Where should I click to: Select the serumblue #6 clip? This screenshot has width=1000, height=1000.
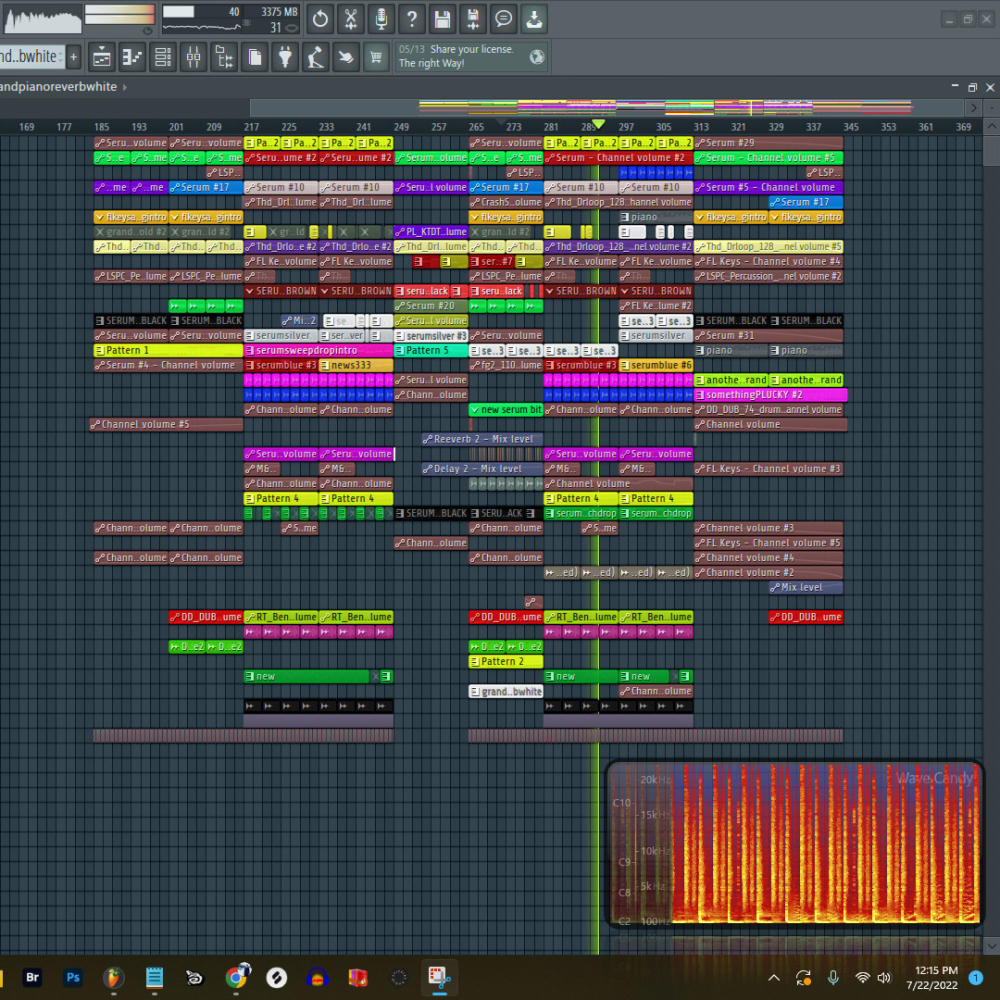point(656,365)
